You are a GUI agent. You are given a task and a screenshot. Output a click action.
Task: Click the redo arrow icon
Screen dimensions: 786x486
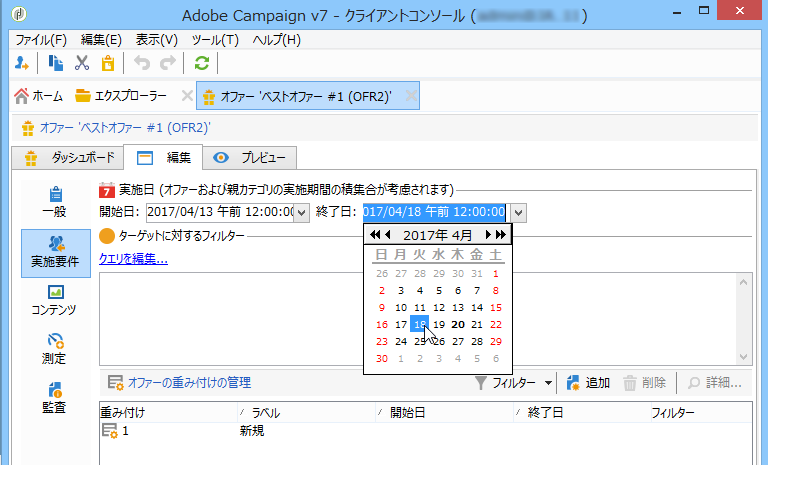click(x=168, y=63)
